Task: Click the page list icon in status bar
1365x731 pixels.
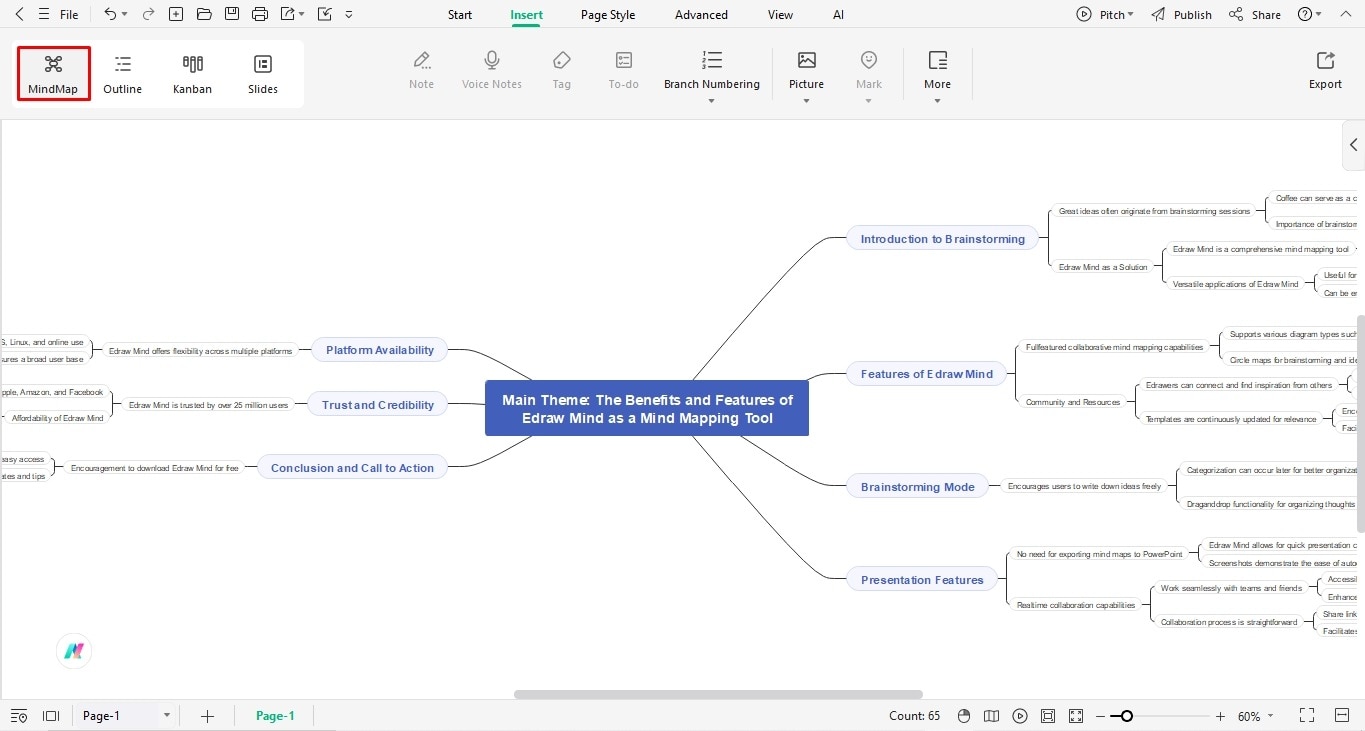Action: tap(19, 716)
